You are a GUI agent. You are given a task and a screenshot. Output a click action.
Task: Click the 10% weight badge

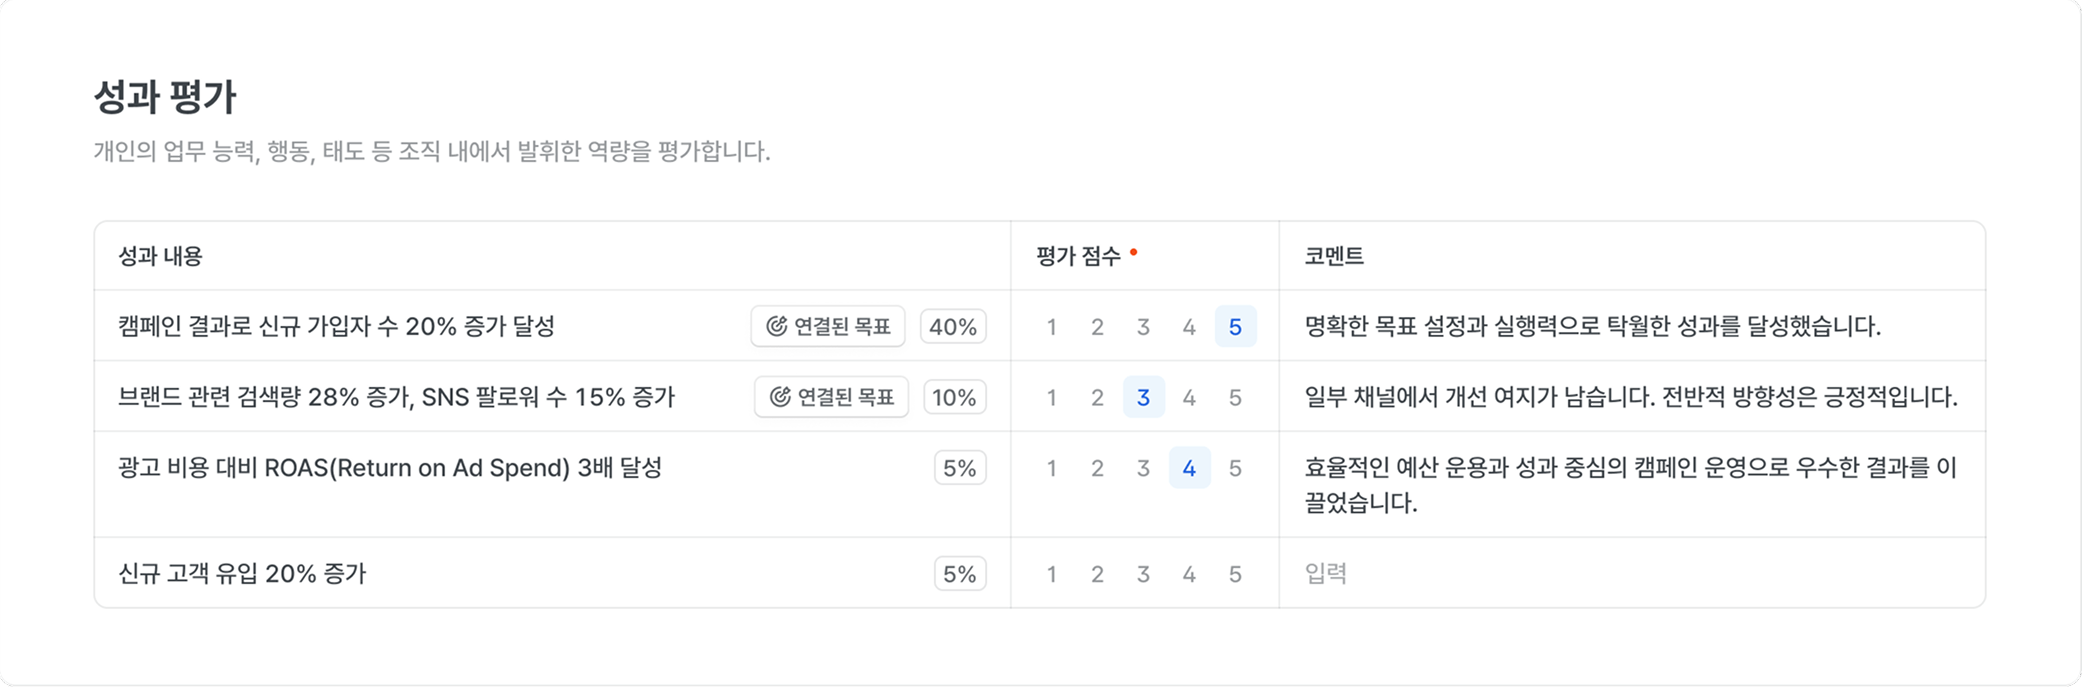954,397
